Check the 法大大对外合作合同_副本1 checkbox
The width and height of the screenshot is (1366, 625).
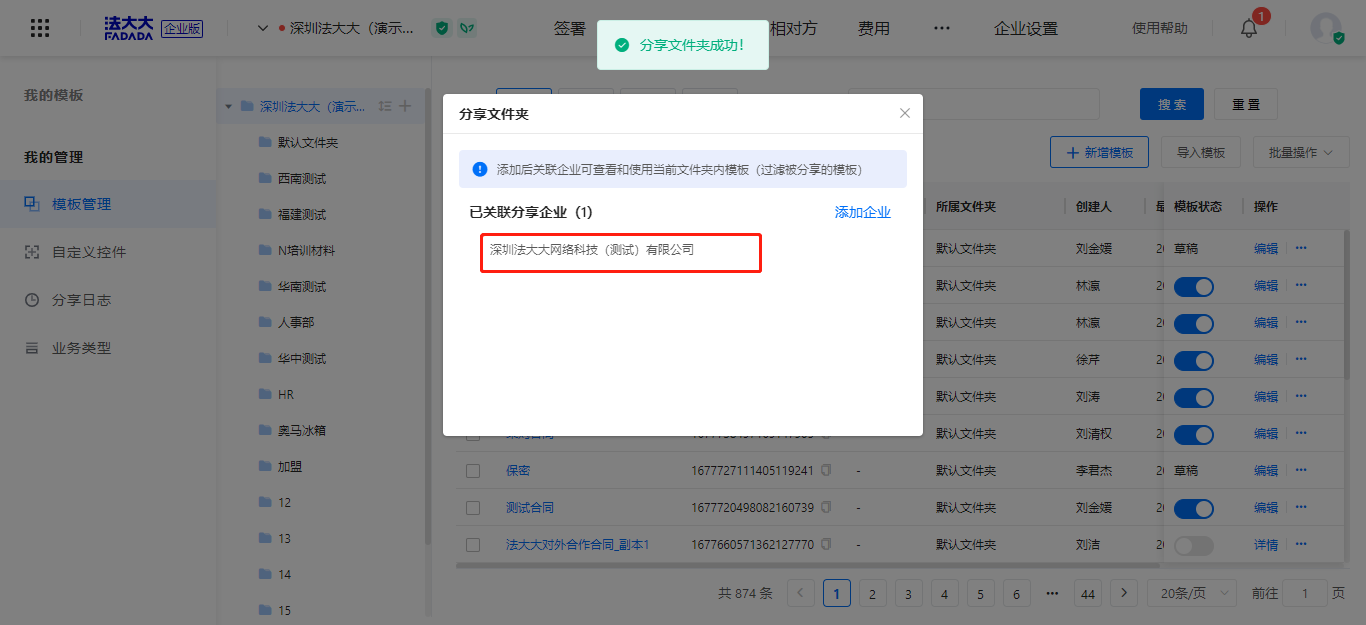[x=473, y=545]
